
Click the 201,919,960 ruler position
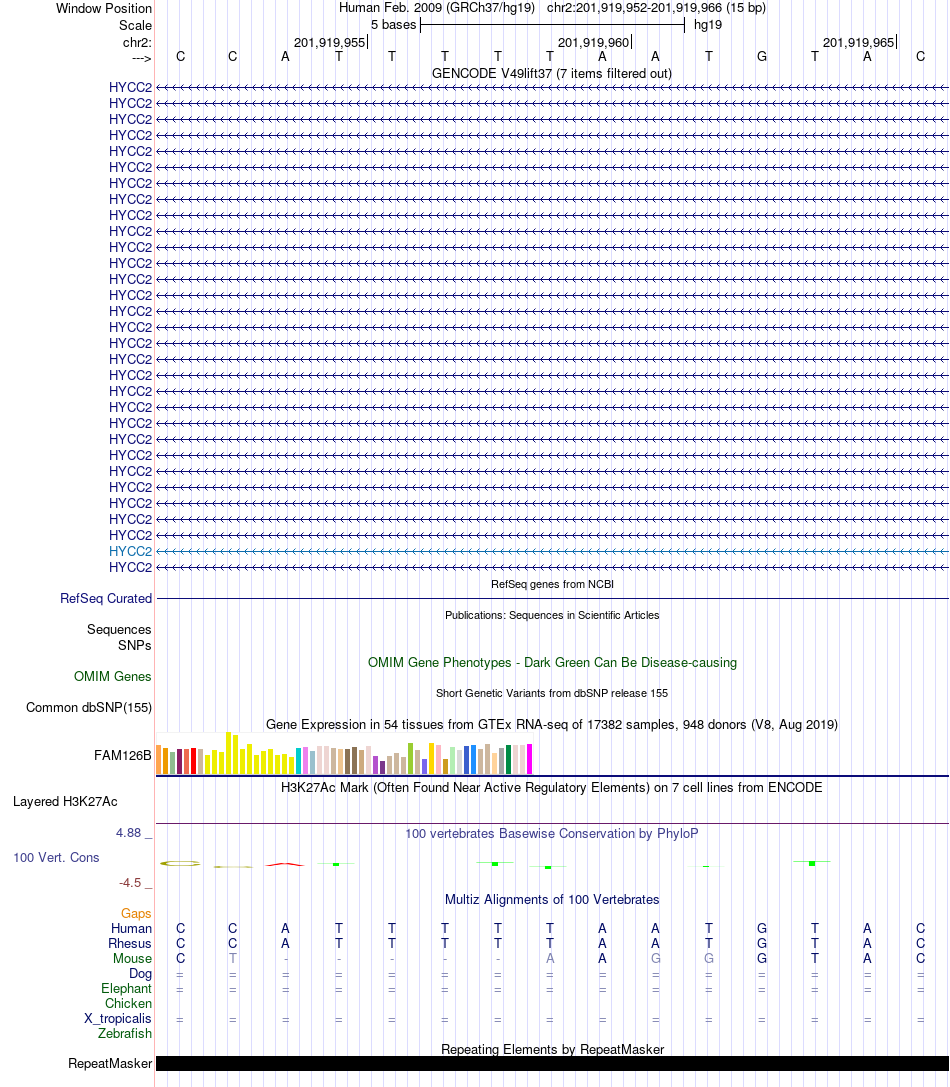pos(594,42)
